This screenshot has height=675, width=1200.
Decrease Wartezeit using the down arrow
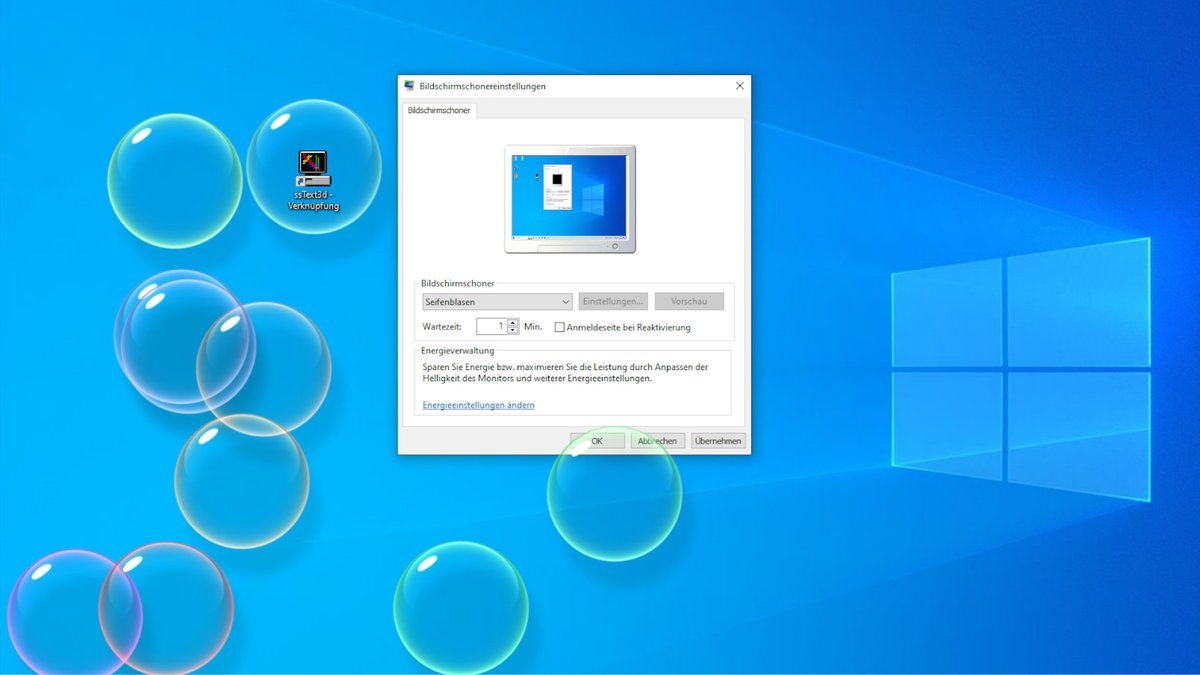click(512, 329)
